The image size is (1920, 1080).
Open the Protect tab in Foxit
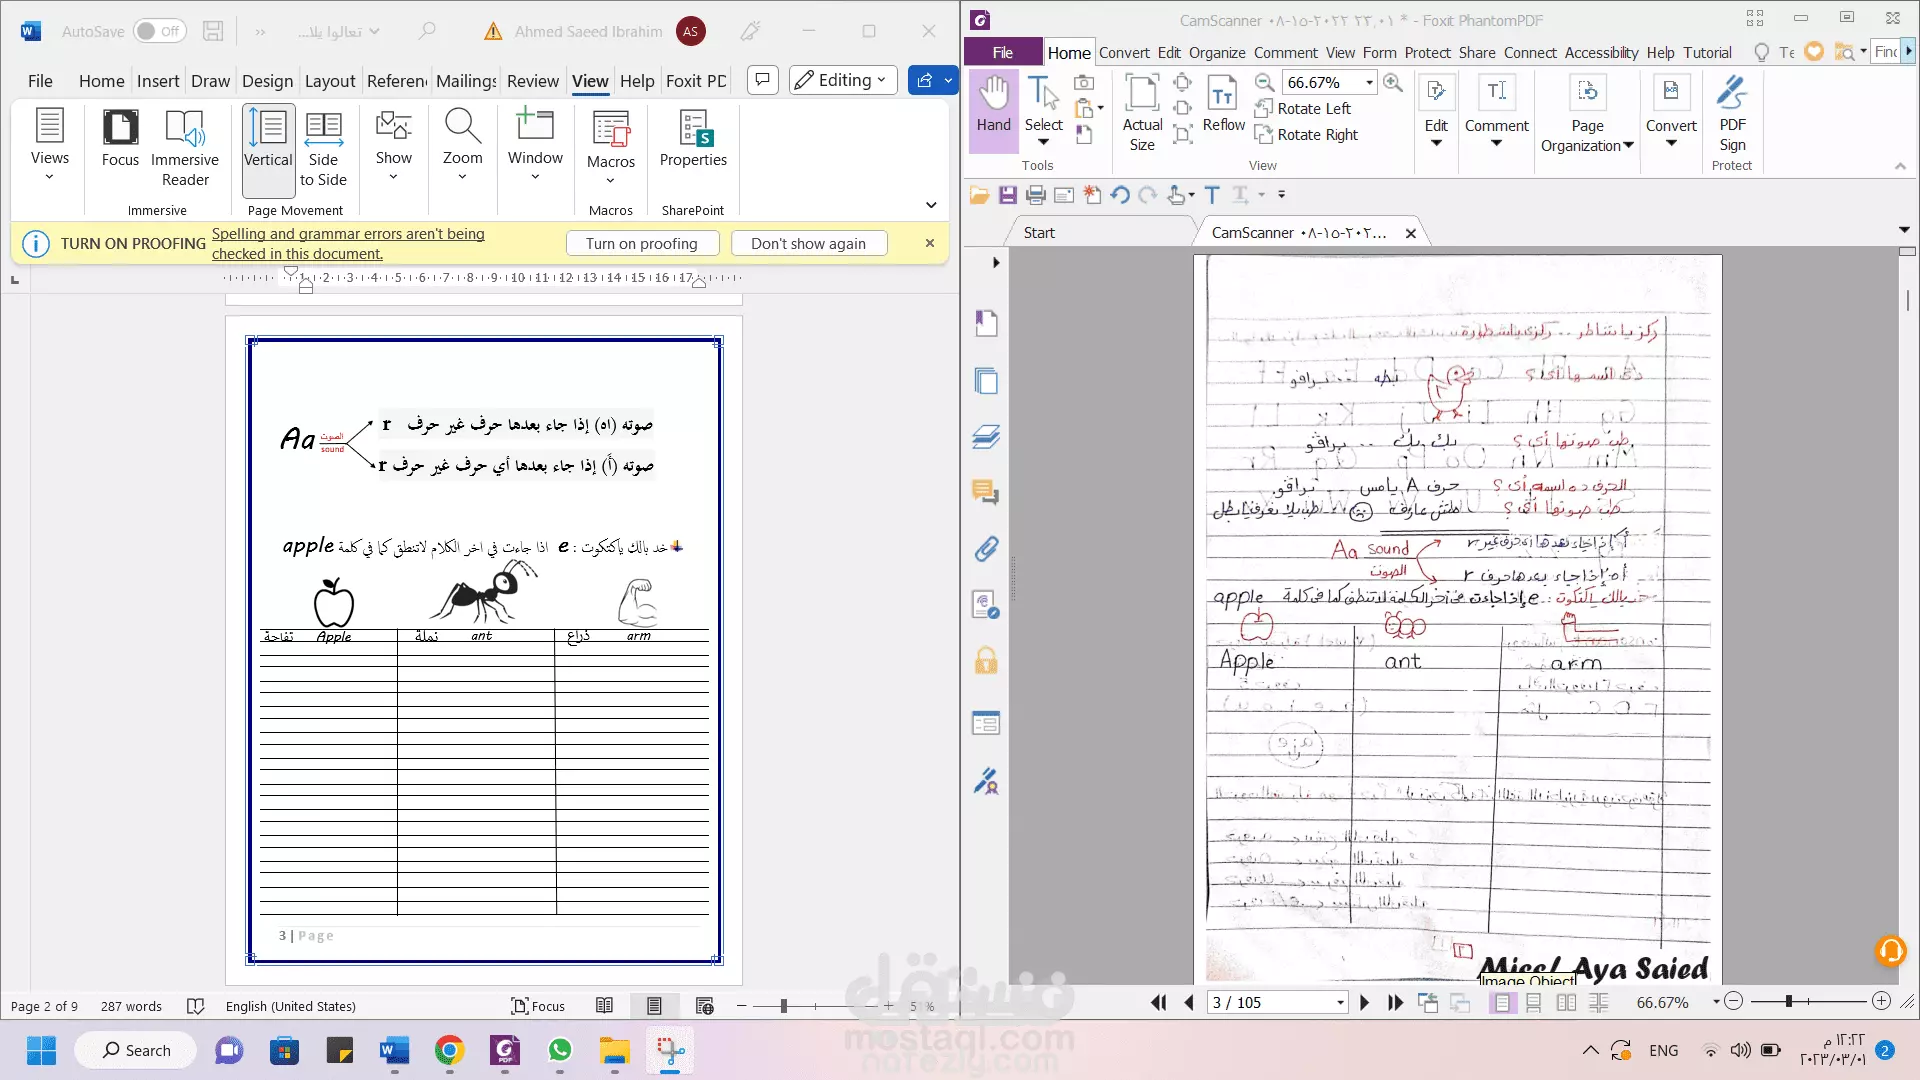(1427, 52)
